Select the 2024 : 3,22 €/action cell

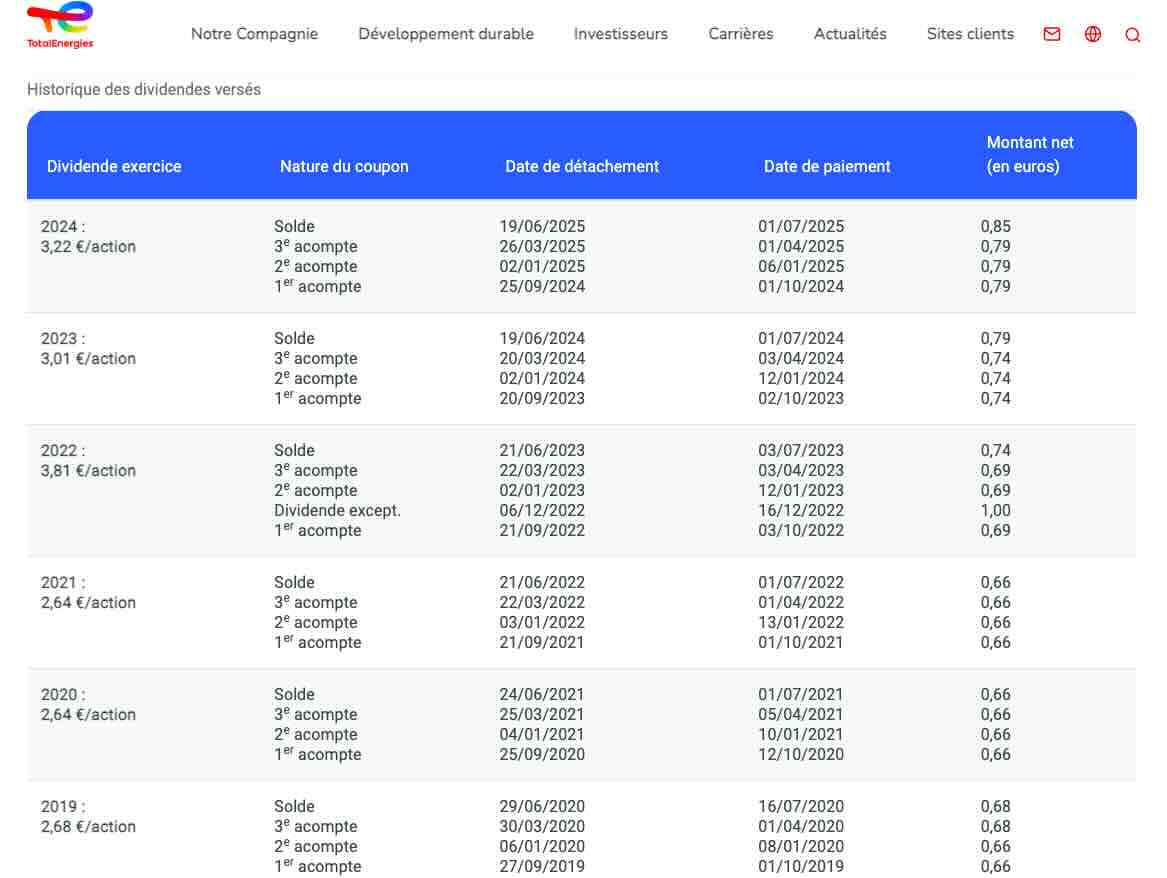pyautogui.click(x=88, y=237)
